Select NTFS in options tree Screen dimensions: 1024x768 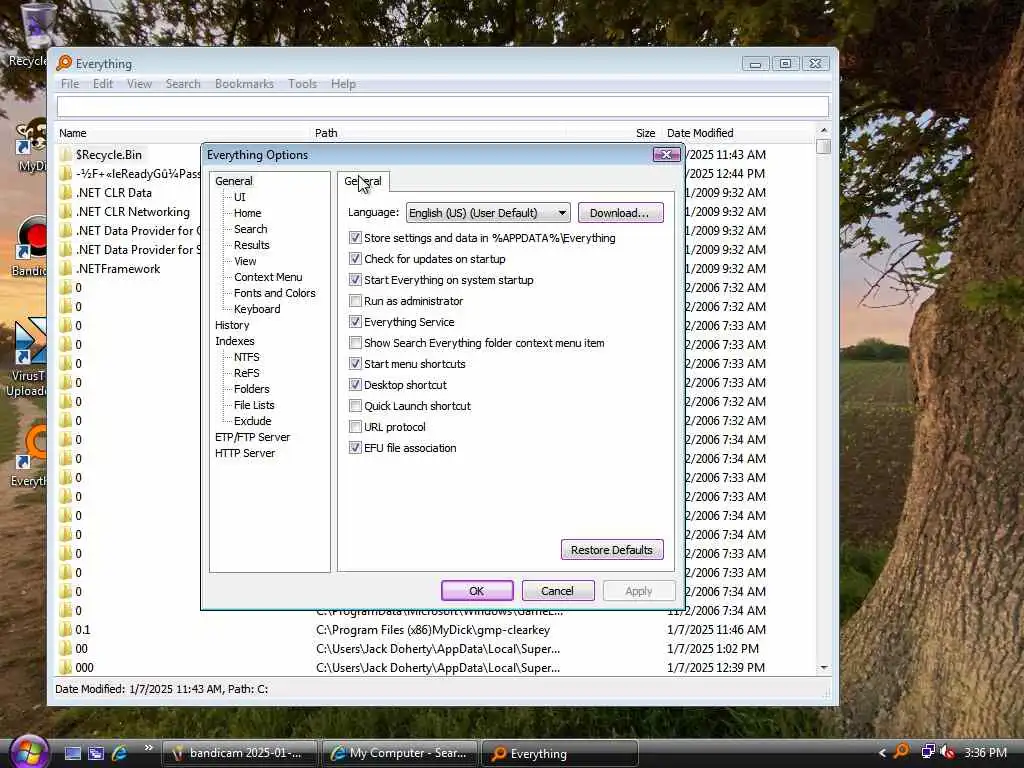[x=246, y=357]
